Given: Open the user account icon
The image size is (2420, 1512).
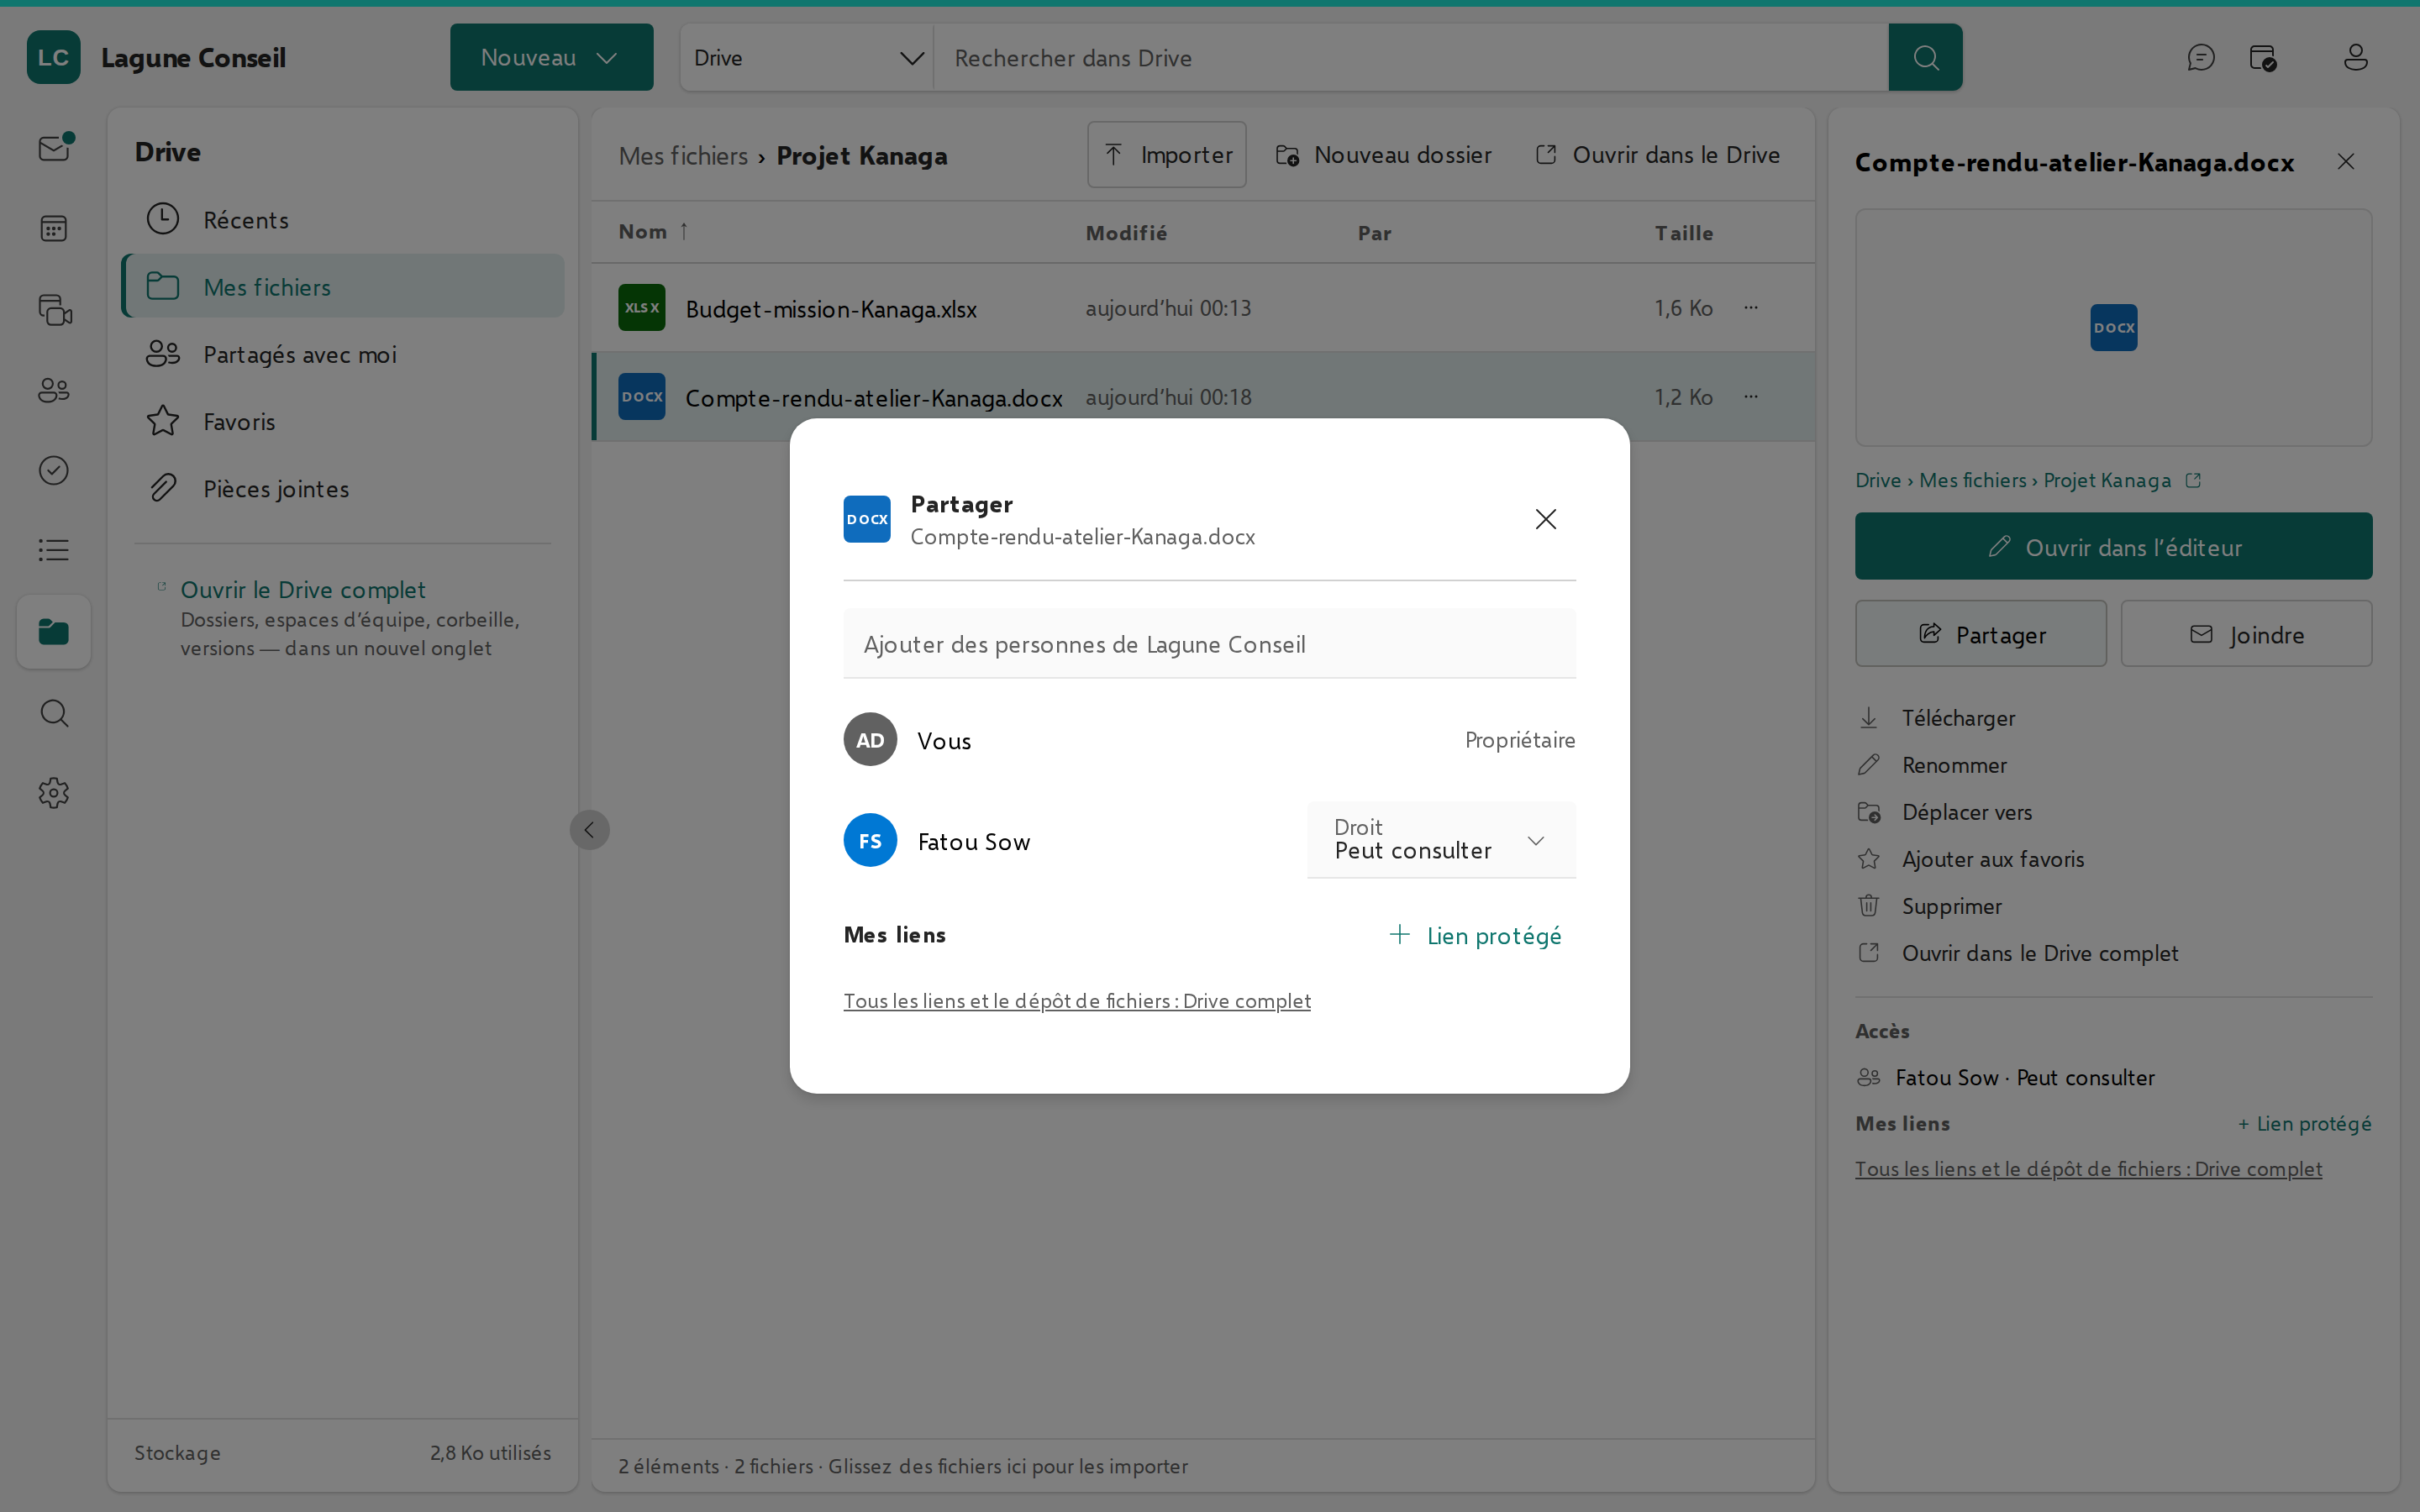Looking at the screenshot, I should tap(2355, 58).
